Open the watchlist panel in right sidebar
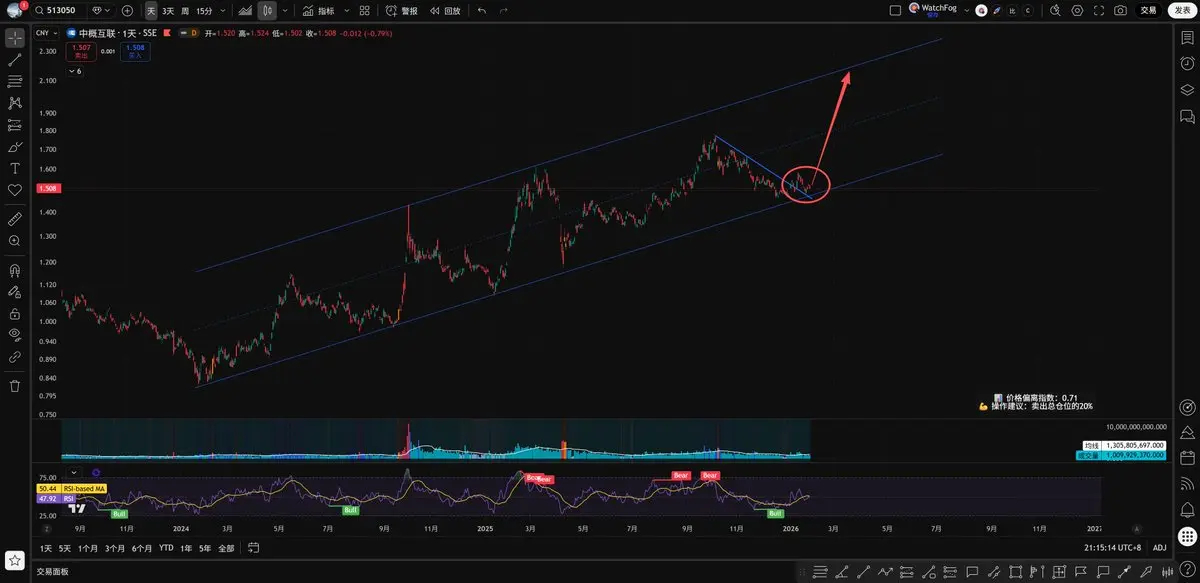 (x=1187, y=37)
